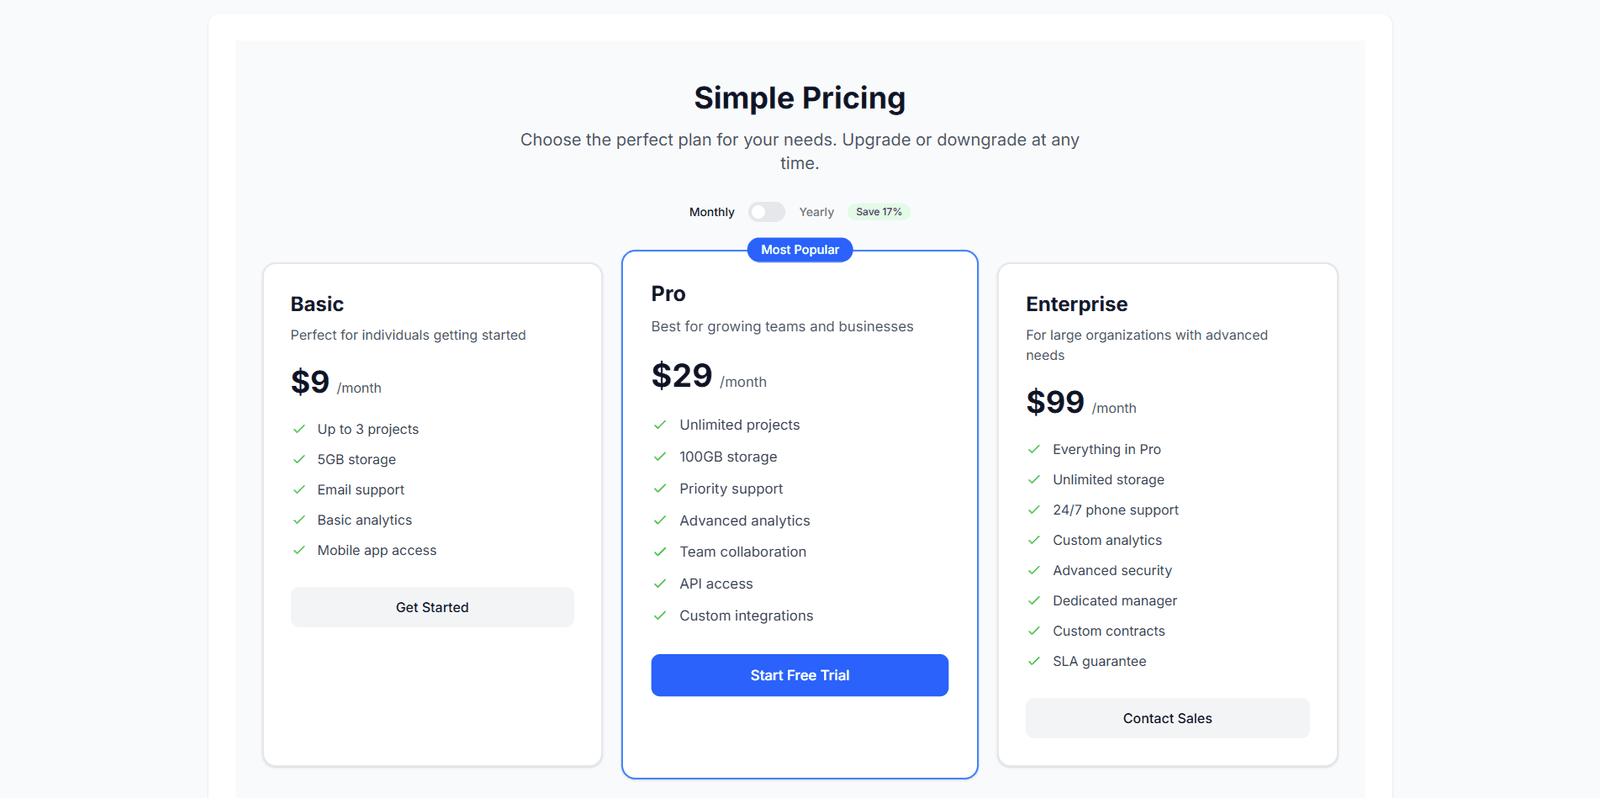Image resolution: width=1600 pixels, height=798 pixels.
Task: Click the checkmark beside SLA guarantee
Action: (1034, 661)
